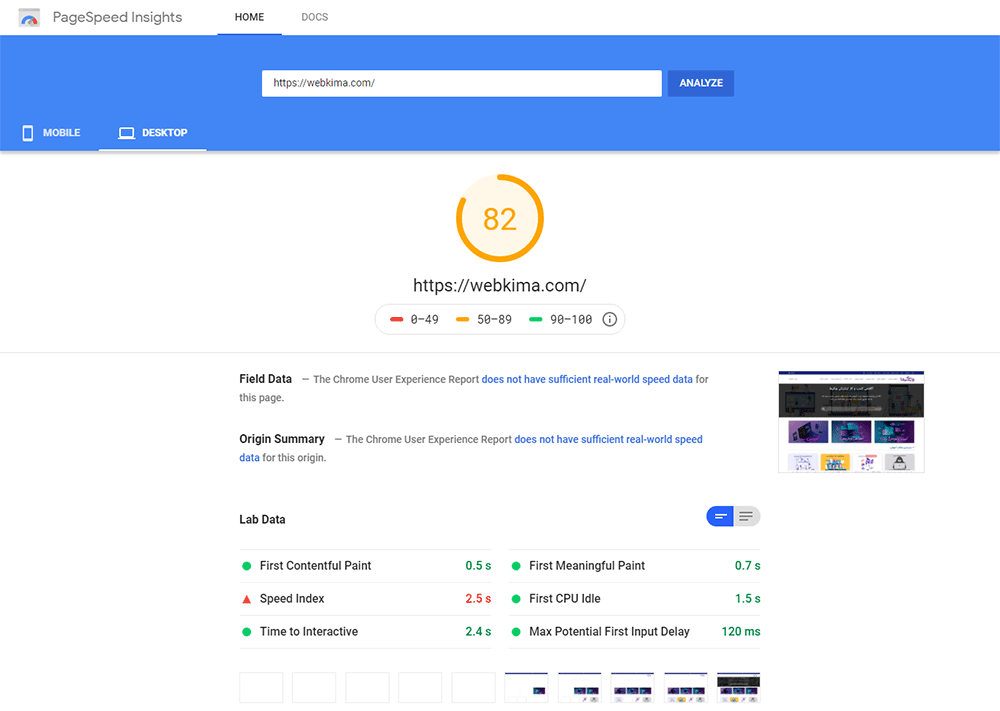This screenshot has width=1000, height=711.
Task: Click the green dot beside First Contentful Paint
Action: pos(247,566)
